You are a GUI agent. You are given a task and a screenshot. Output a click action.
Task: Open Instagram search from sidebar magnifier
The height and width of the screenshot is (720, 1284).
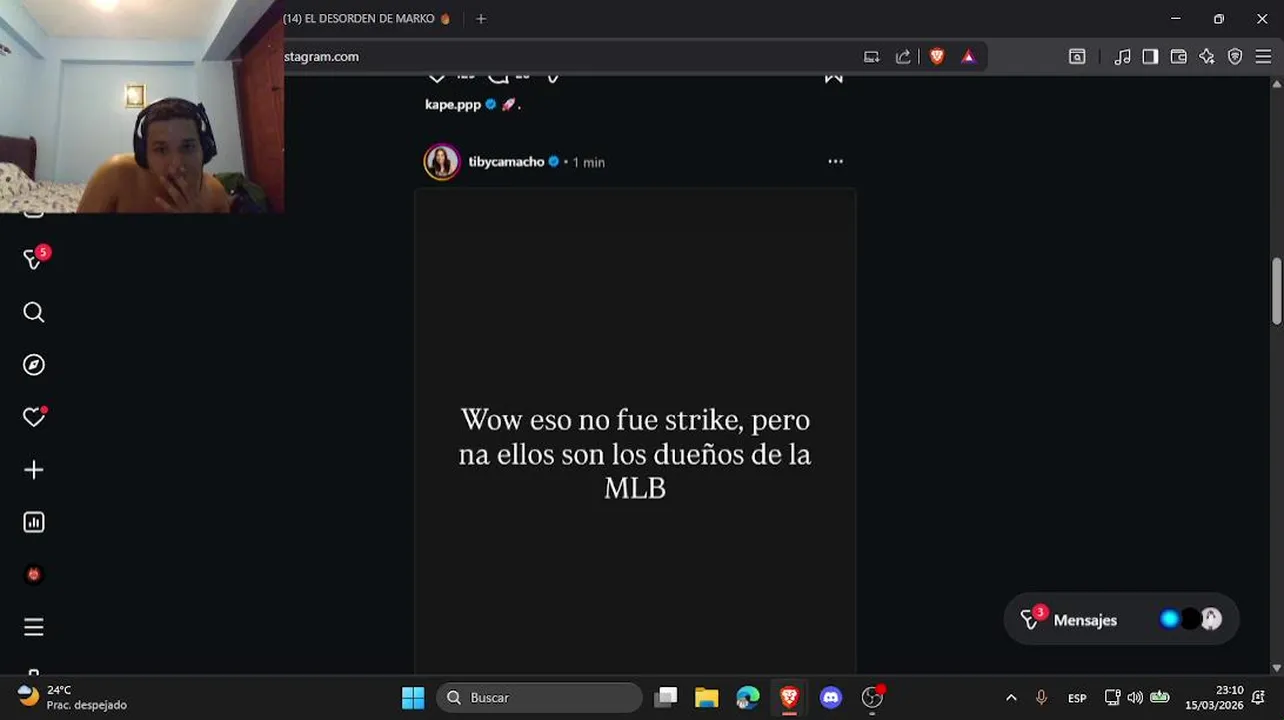tap(34, 313)
